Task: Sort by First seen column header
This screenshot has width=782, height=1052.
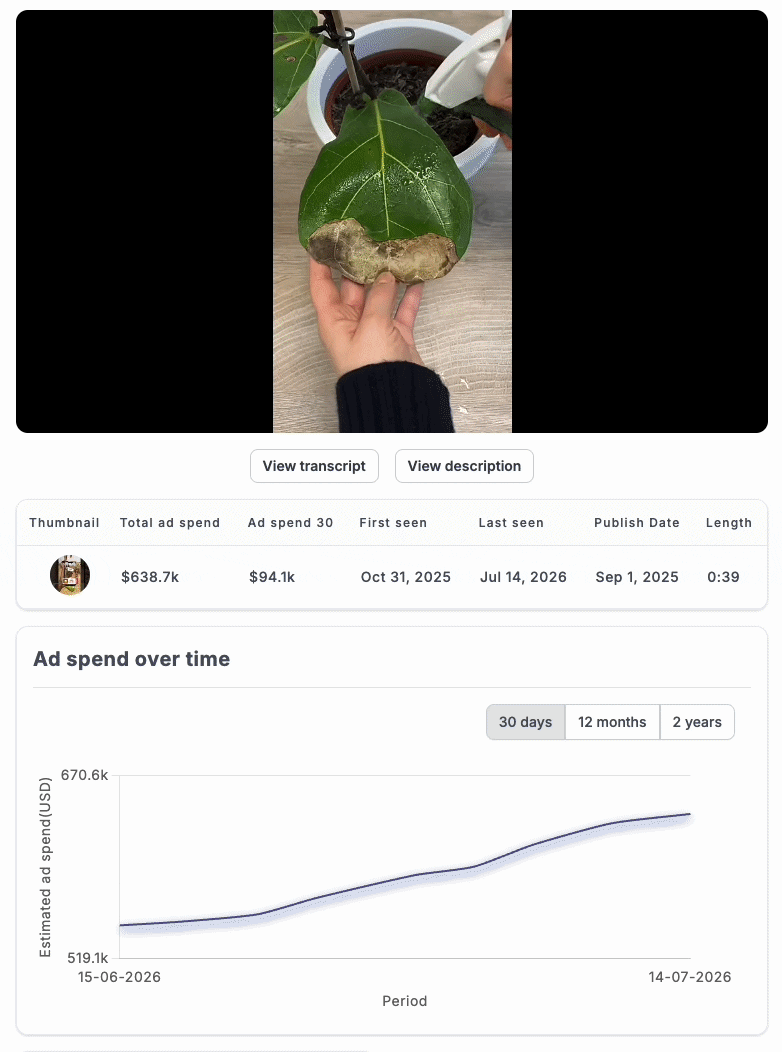Action: pos(393,523)
